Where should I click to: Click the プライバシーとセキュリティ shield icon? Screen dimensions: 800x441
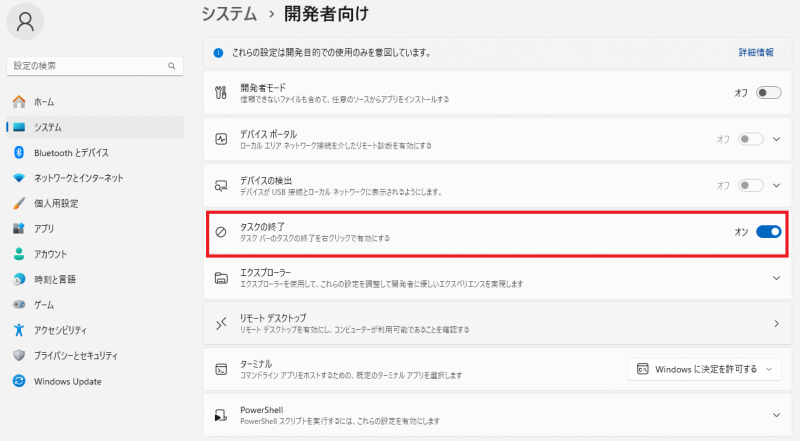tap(18, 355)
